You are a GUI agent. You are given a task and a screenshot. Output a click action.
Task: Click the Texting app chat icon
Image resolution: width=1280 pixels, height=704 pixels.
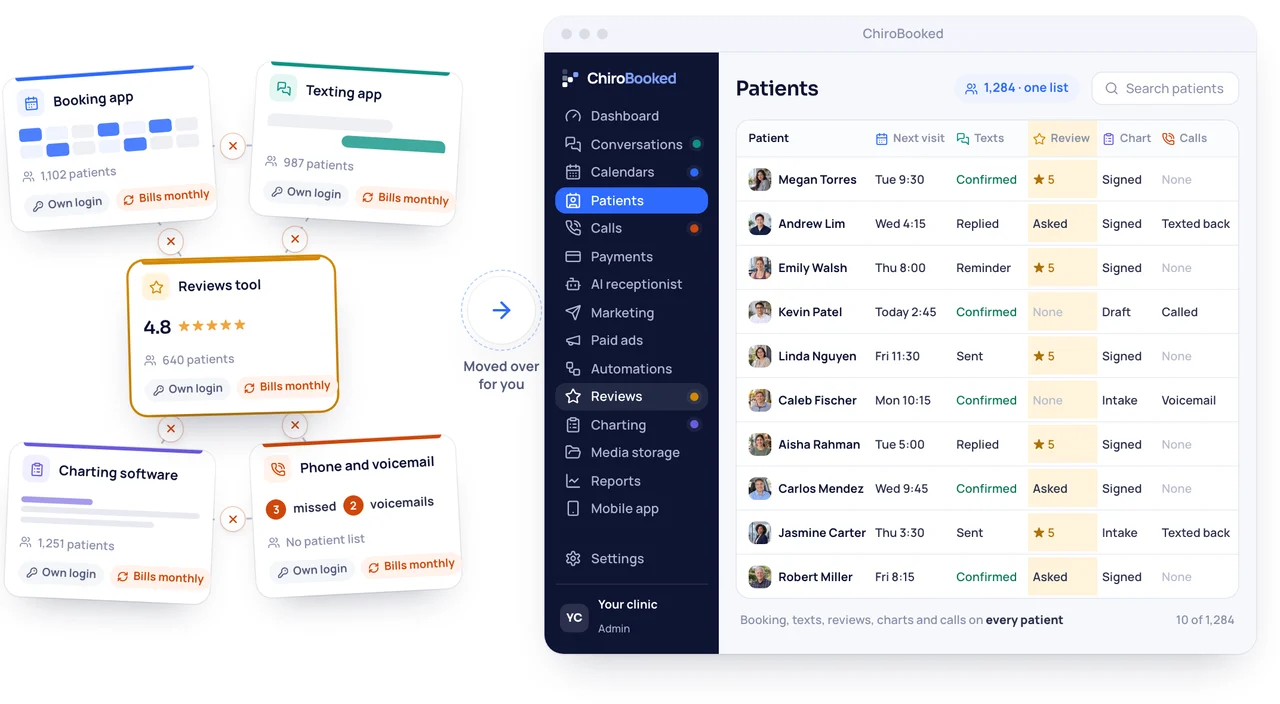283,88
